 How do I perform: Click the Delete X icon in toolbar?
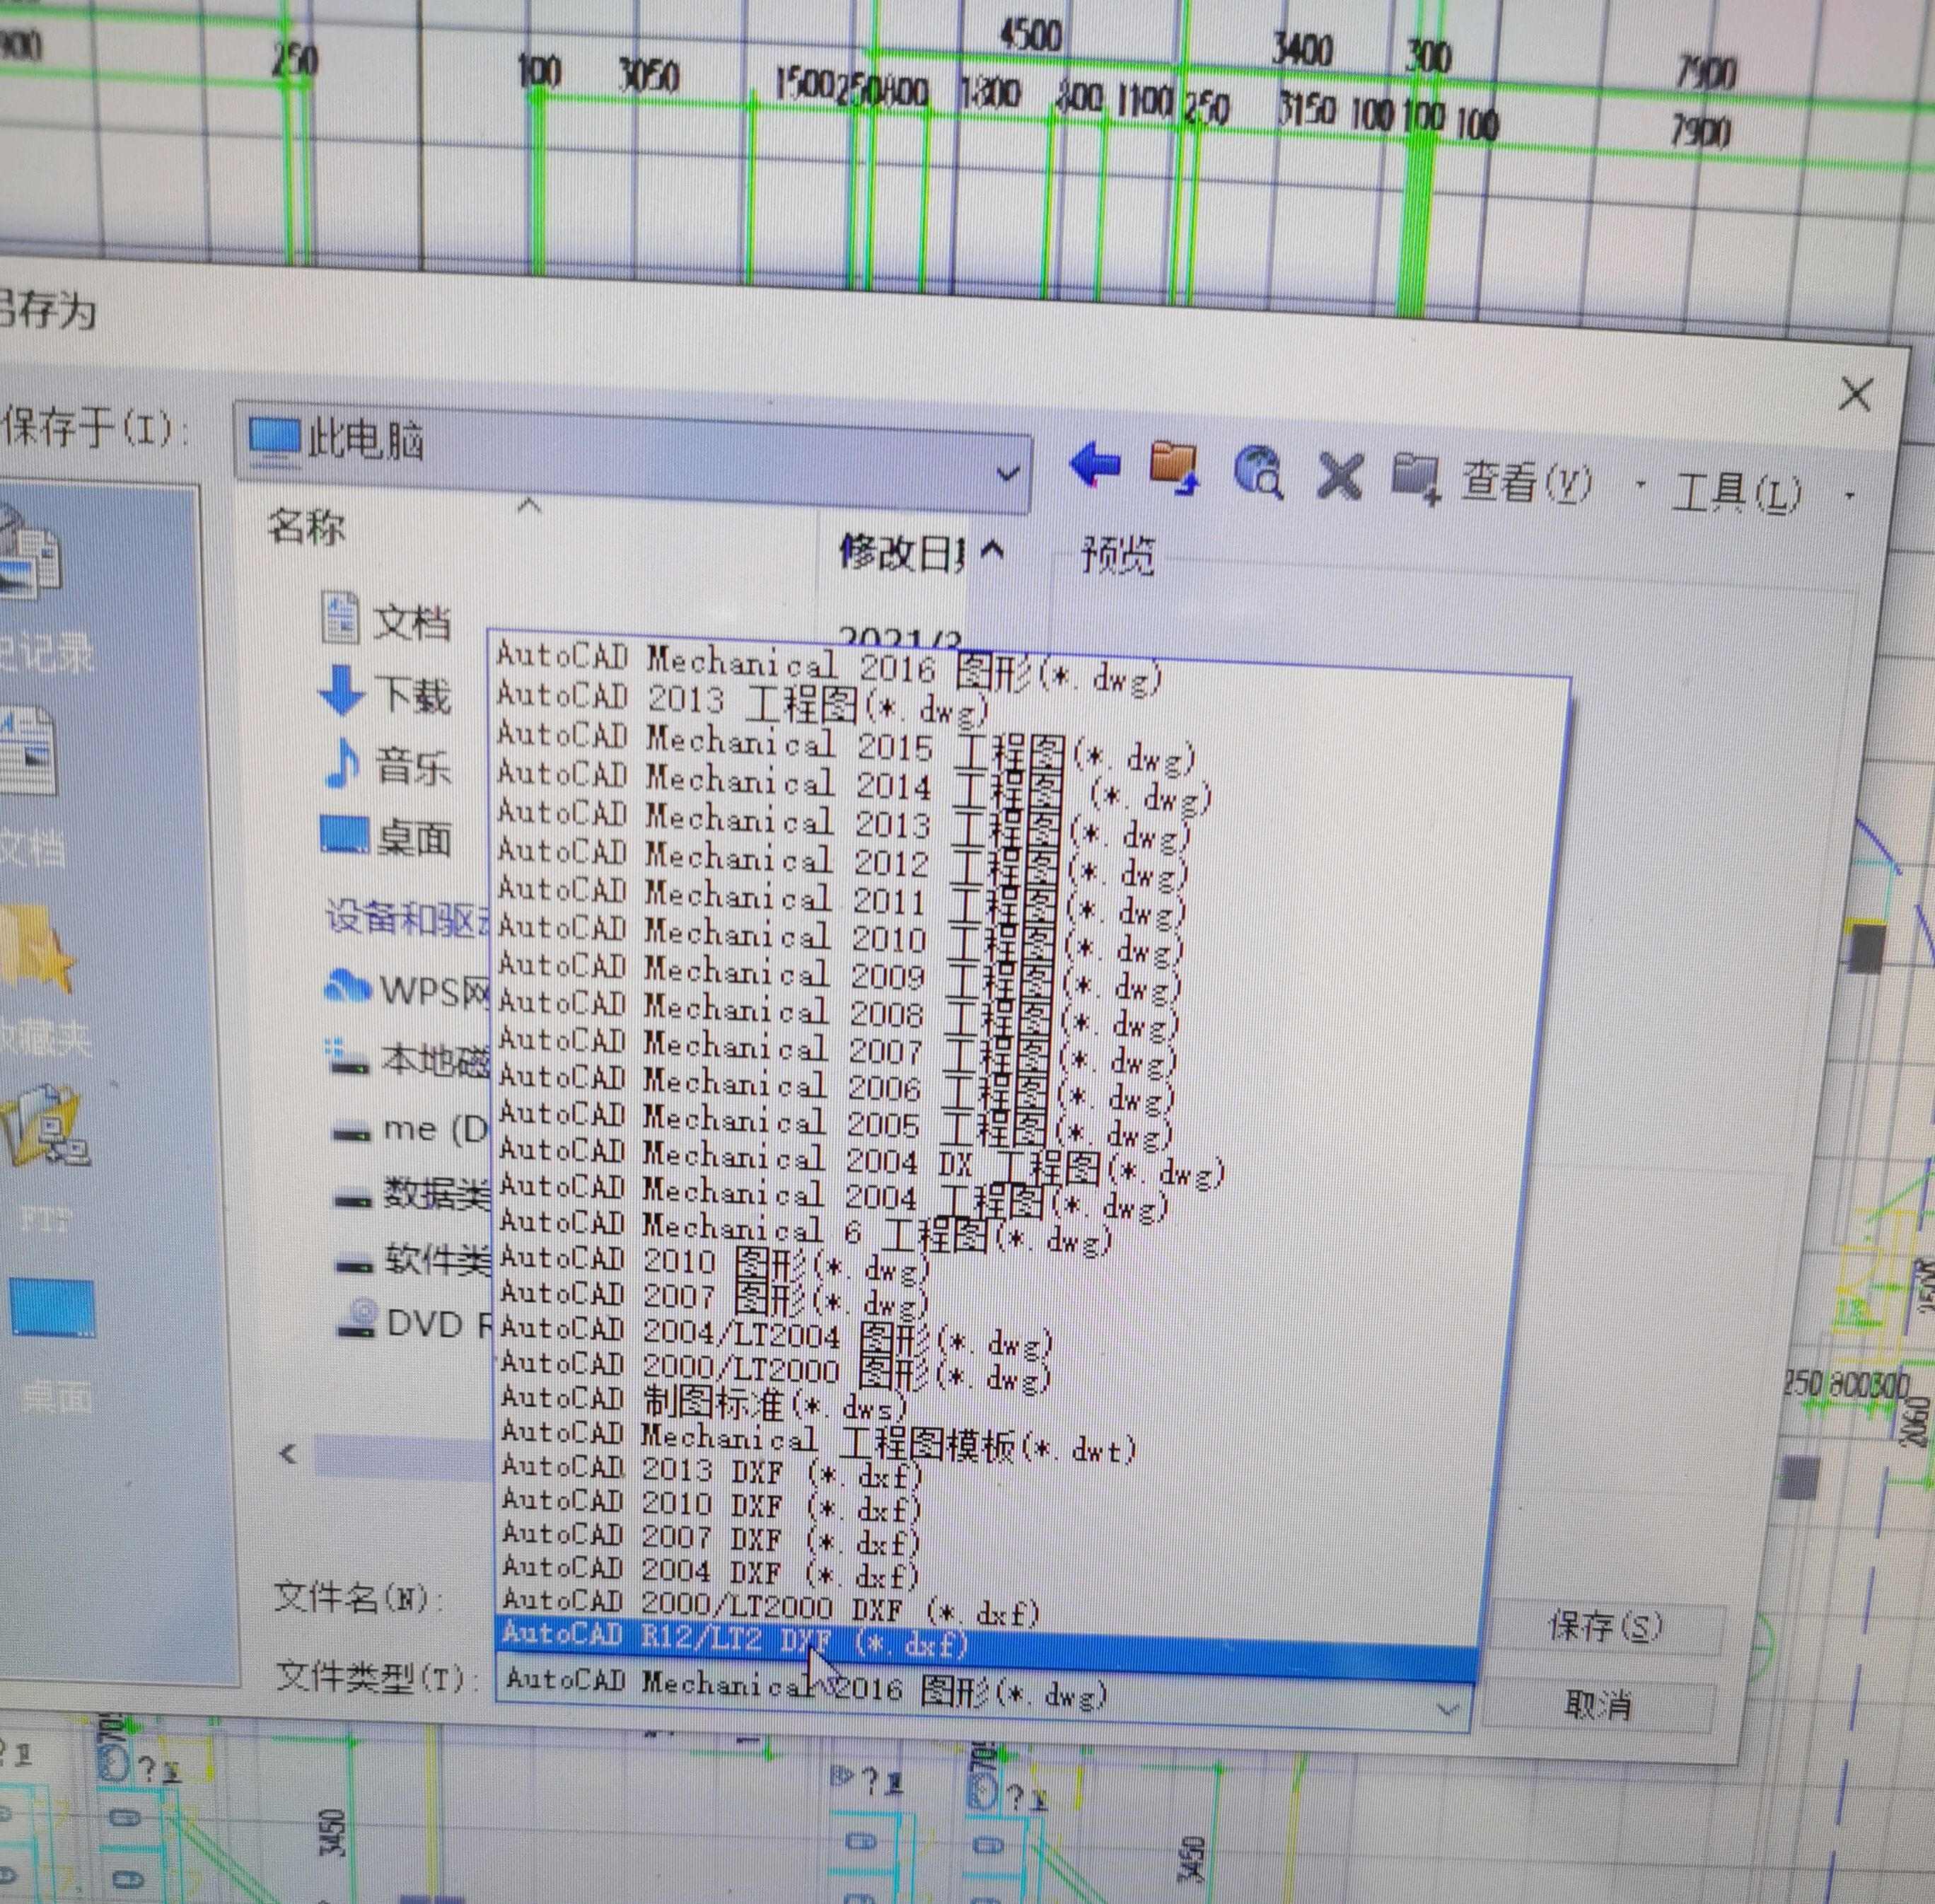click(x=1339, y=475)
